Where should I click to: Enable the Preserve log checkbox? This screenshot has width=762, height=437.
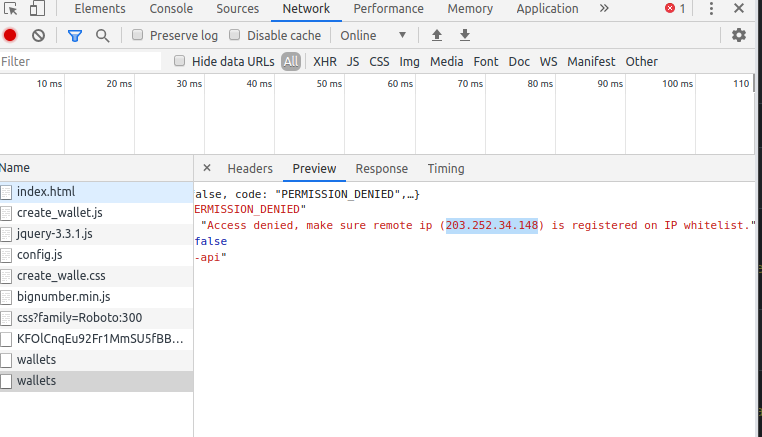click(x=138, y=35)
